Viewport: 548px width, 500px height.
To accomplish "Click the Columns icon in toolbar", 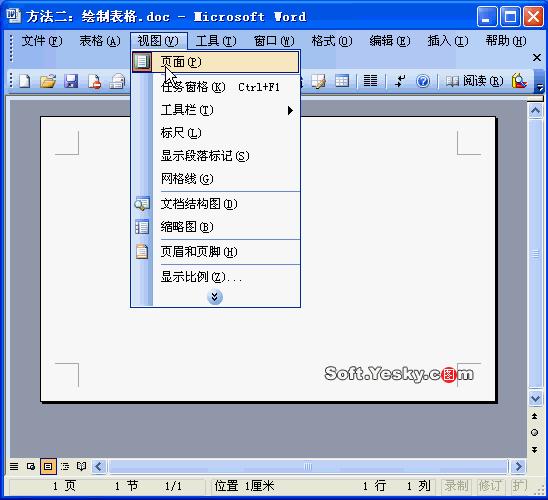I will tap(370, 81).
